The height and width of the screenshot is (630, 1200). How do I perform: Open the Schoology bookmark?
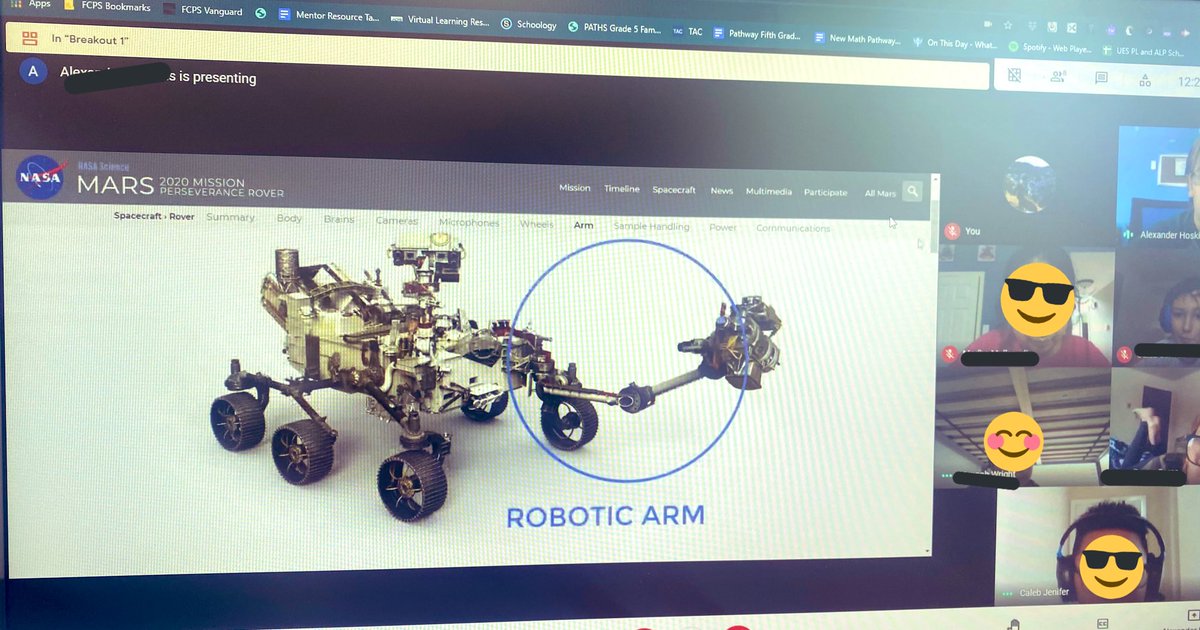click(528, 25)
